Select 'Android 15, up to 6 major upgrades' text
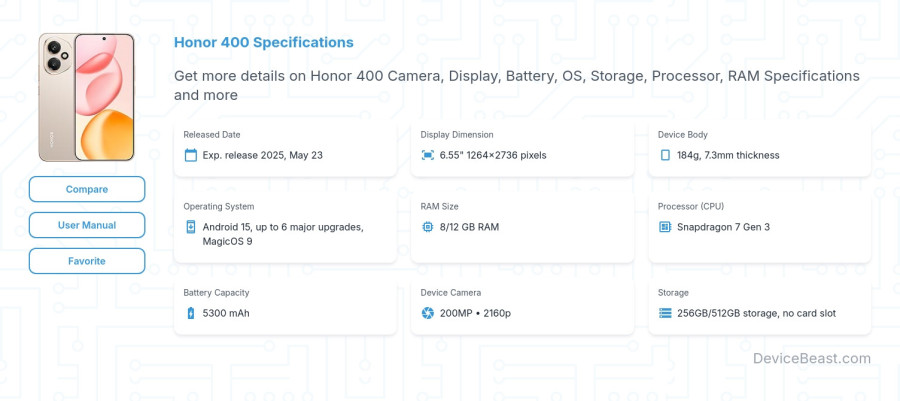This screenshot has width=900, height=401. pyautogui.click(x=283, y=227)
